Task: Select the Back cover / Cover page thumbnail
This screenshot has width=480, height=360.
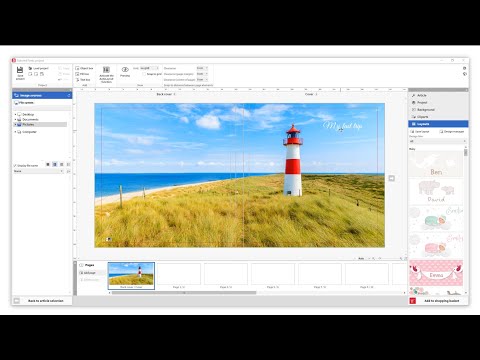Action: [131, 275]
